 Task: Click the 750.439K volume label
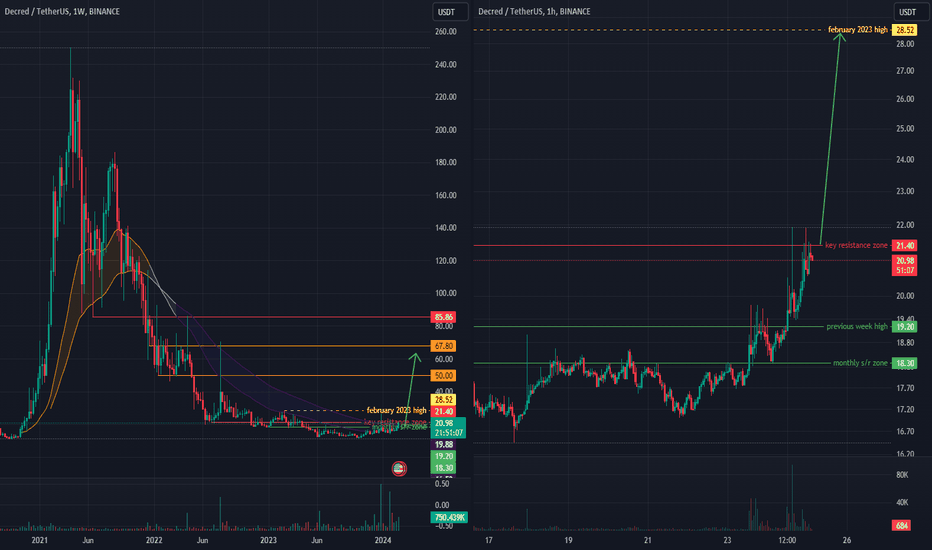(x=449, y=517)
